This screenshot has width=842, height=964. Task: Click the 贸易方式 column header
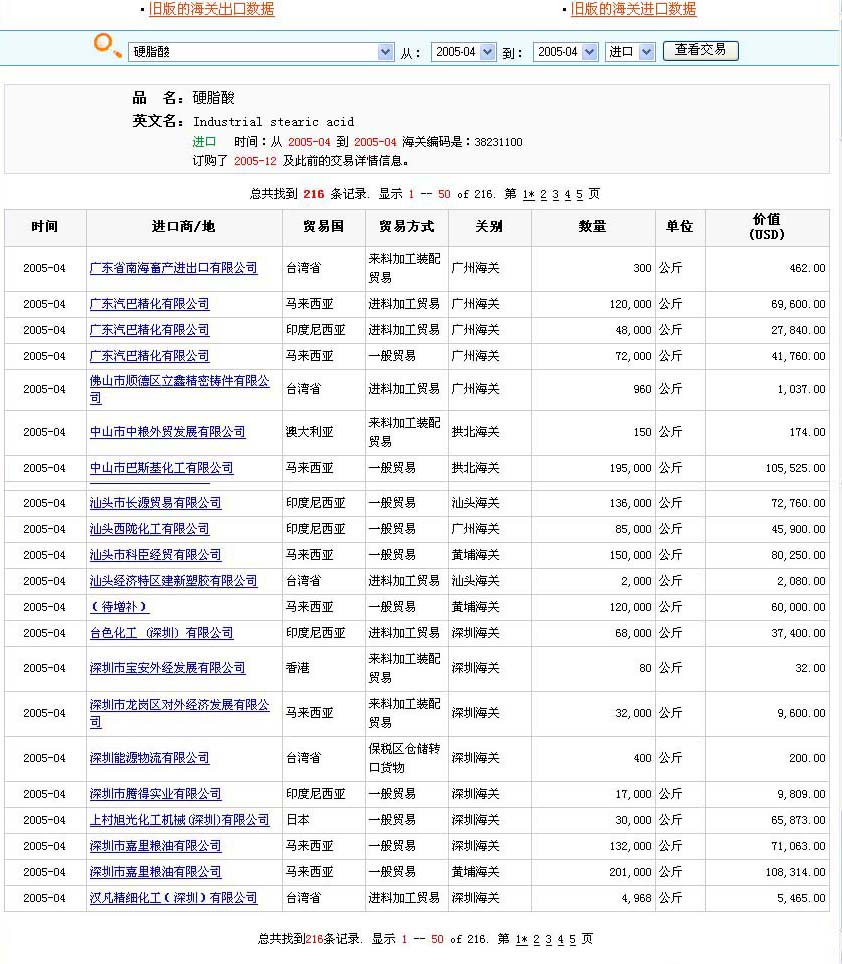407,227
